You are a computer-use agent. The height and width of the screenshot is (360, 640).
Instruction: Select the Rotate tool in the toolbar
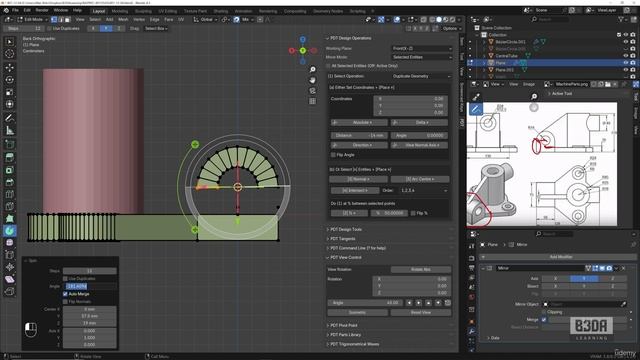coord(10,80)
